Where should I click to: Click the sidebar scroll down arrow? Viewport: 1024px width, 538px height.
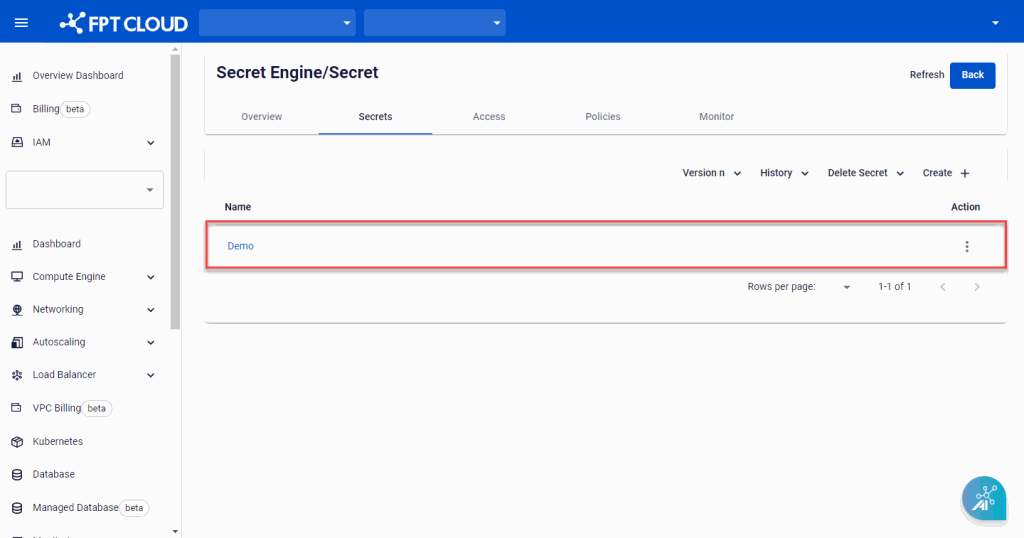click(174, 531)
